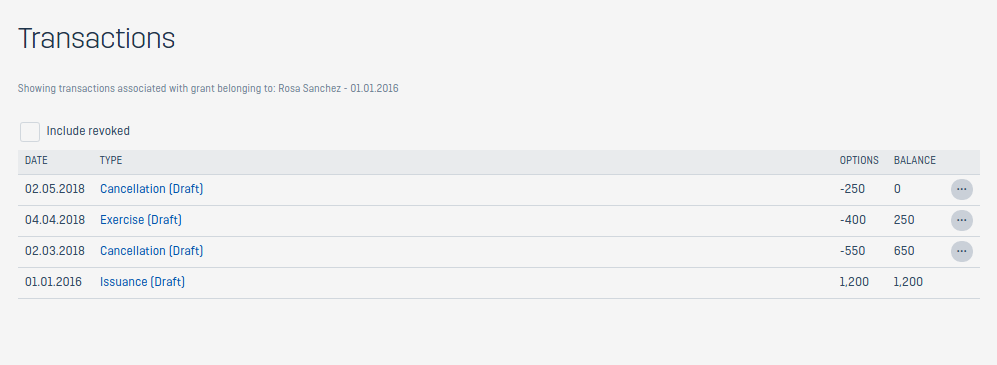Click the 1,200 balance value in Issuance row

(908, 282)
